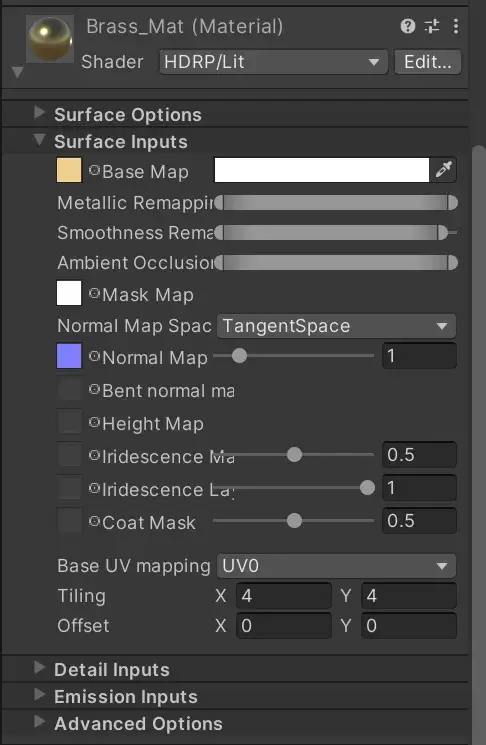Open the three-dot material context menu
The height and width of the screenshot is (745, 486).
[456, 26]
